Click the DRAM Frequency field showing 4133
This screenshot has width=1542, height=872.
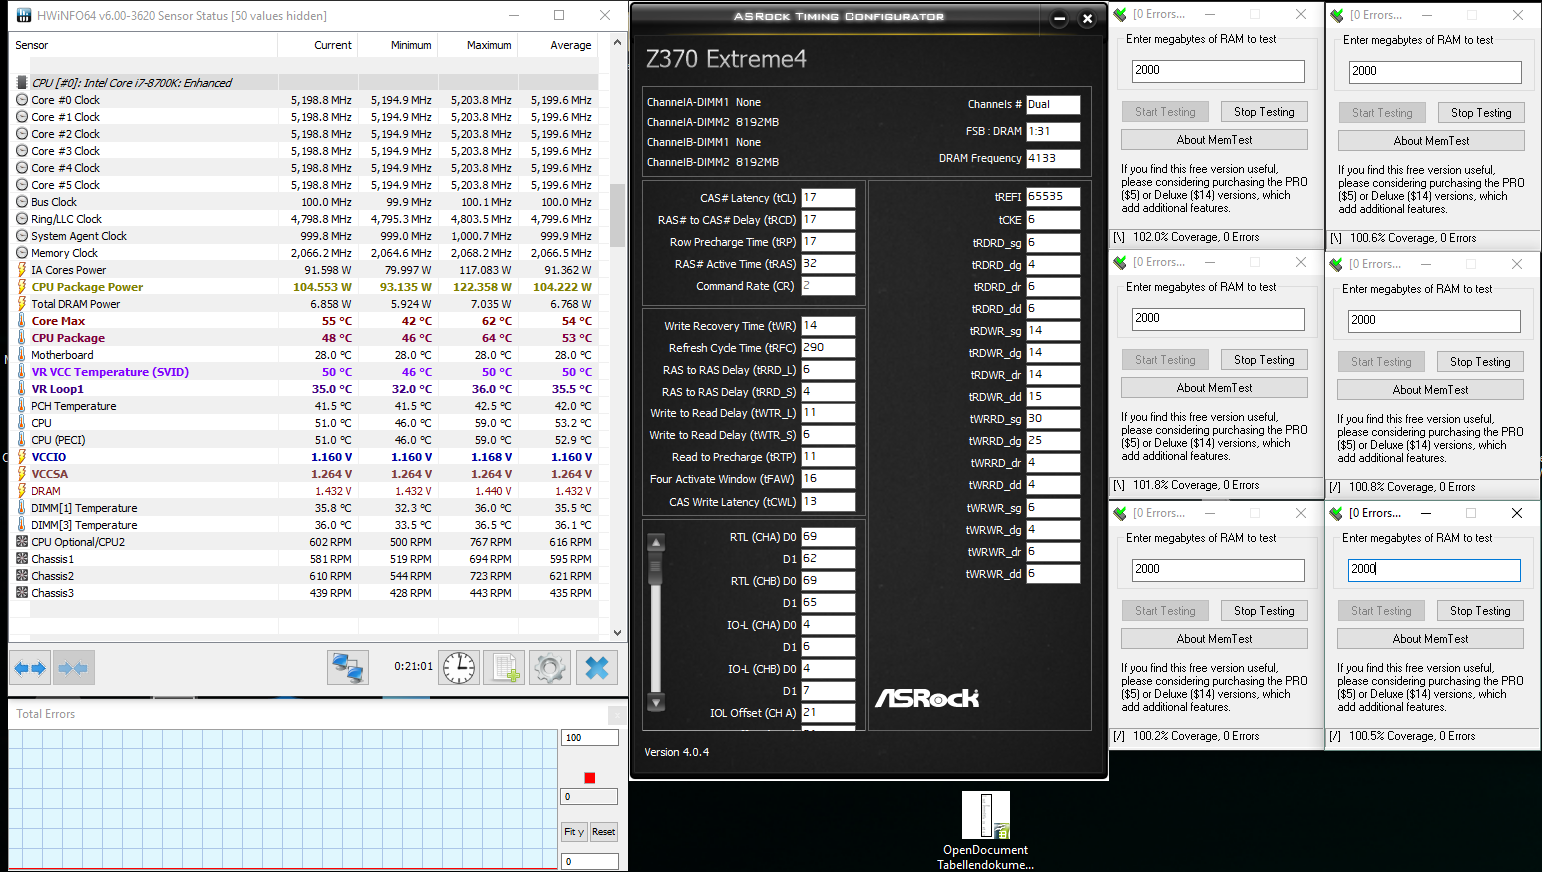click(1053, 158)
